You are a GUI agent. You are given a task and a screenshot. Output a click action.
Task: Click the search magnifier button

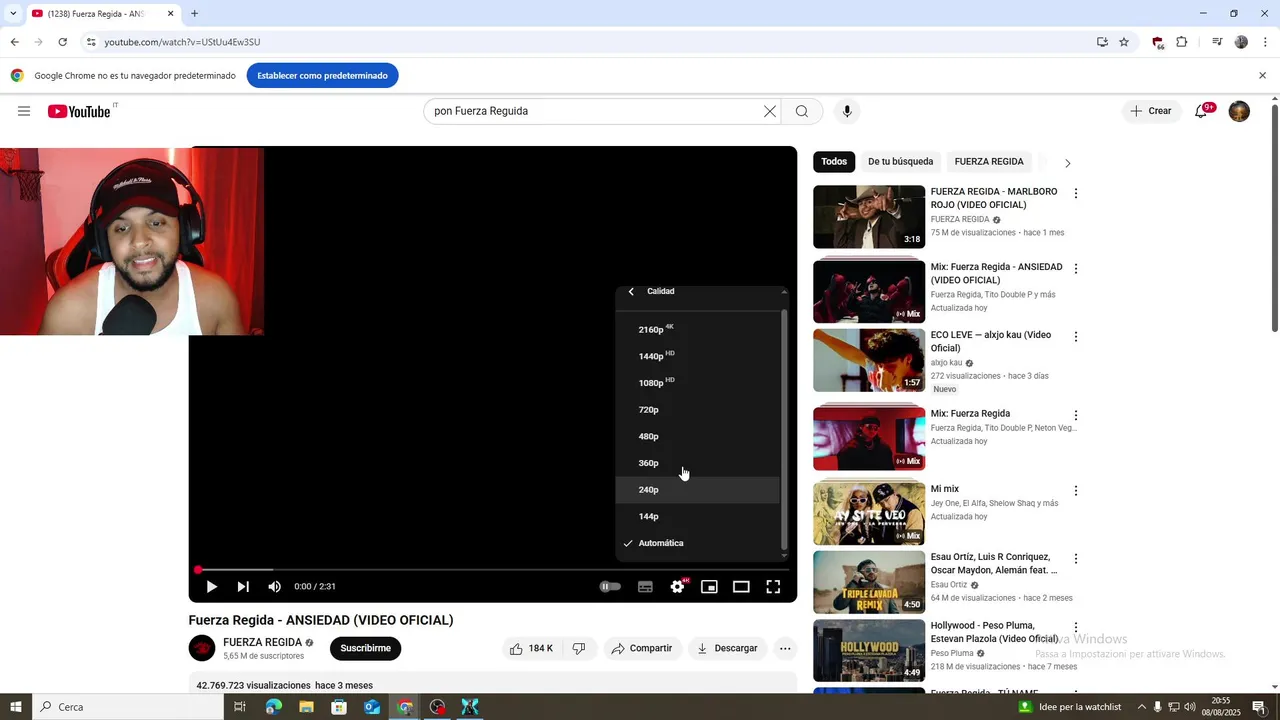[802, 111]
